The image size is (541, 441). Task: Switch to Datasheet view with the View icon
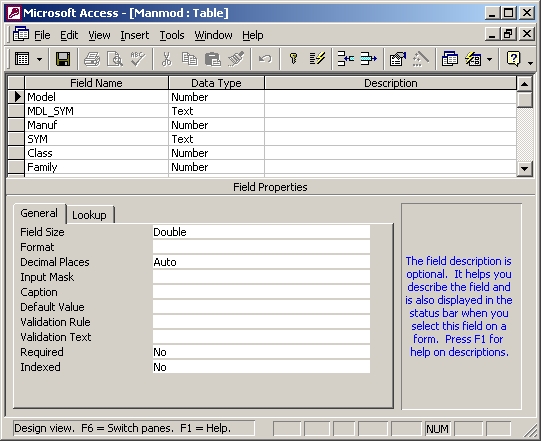tap(22, 59)
